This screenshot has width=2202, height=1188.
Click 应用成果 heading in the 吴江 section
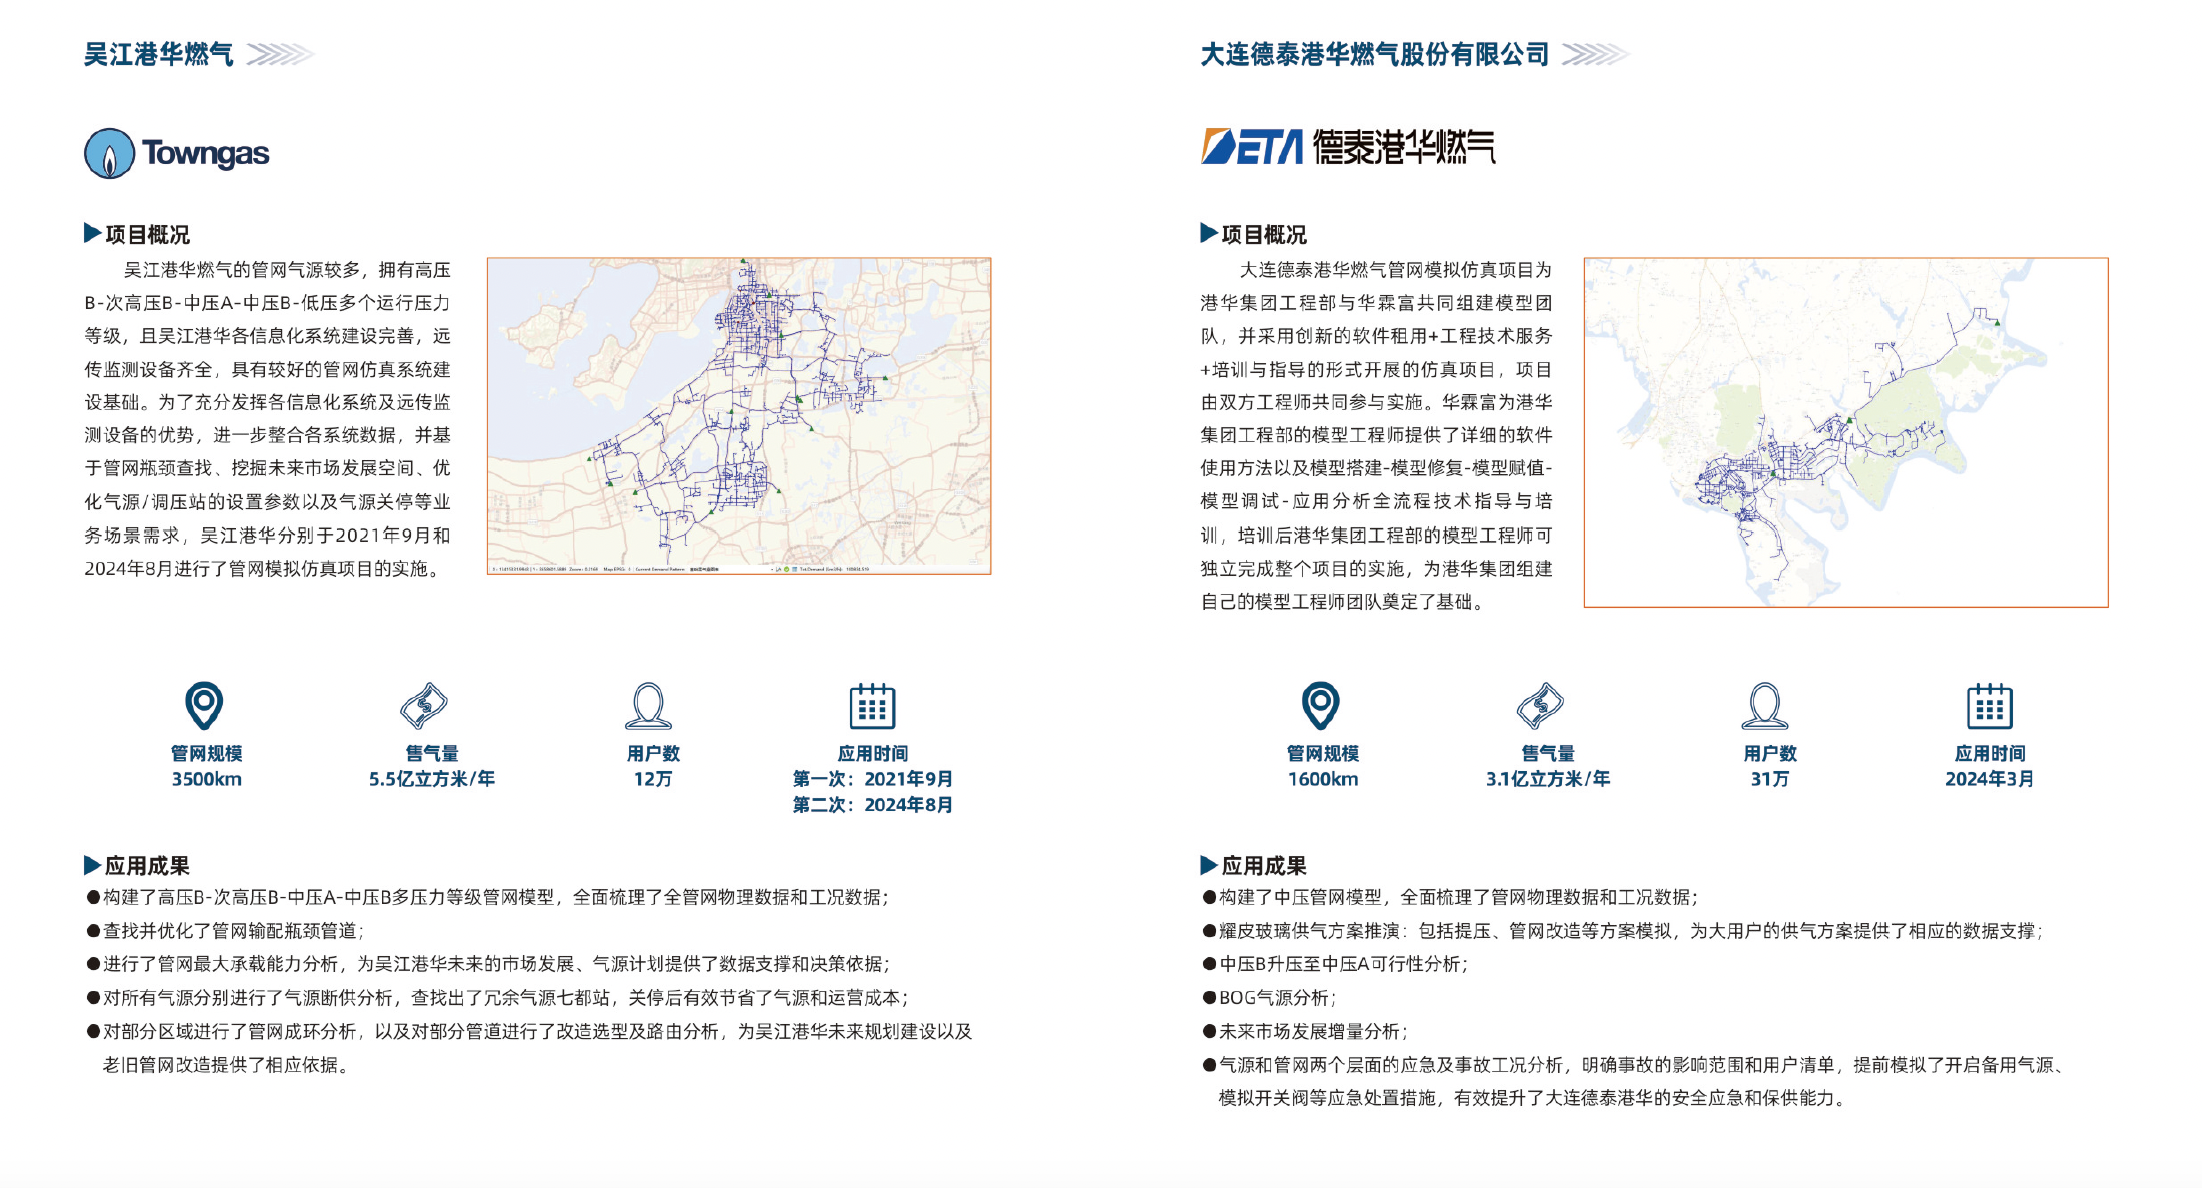pos(147,866)
